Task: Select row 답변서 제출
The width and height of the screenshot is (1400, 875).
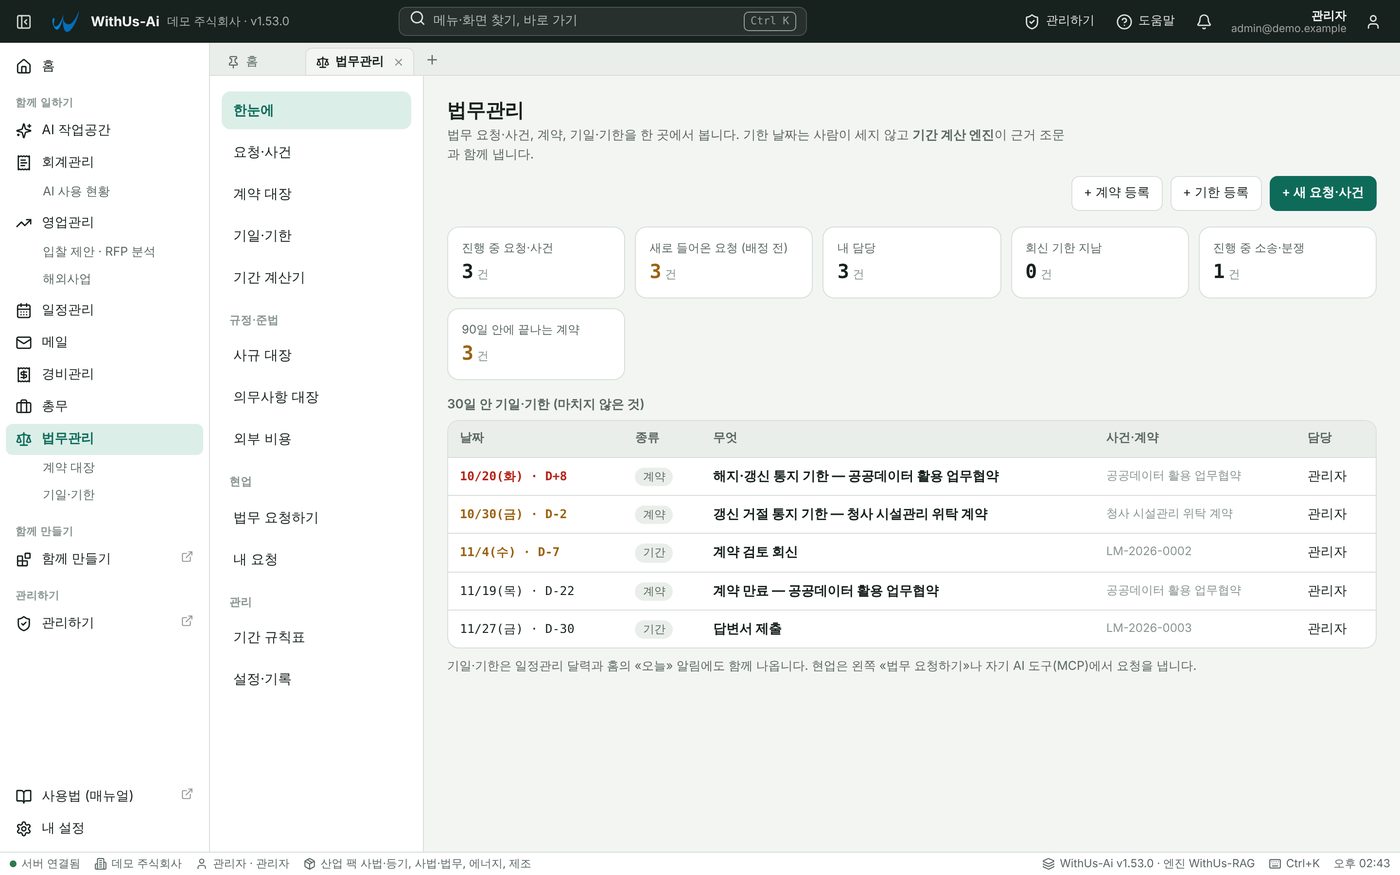Action: pyautogui.click(x=911, y=629)
